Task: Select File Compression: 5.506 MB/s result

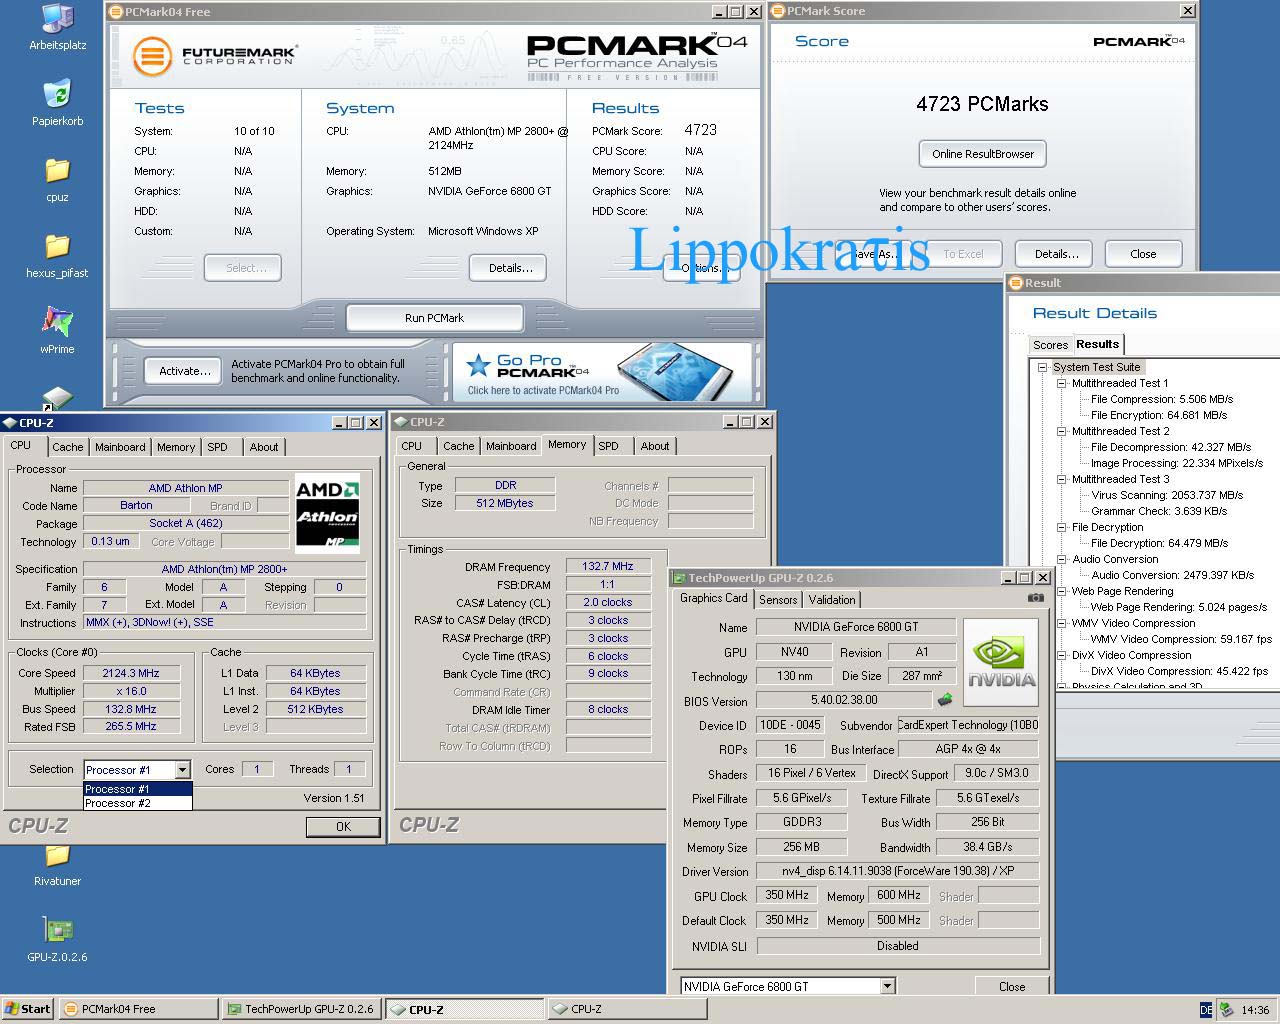Action: (x=1161, y=399)
